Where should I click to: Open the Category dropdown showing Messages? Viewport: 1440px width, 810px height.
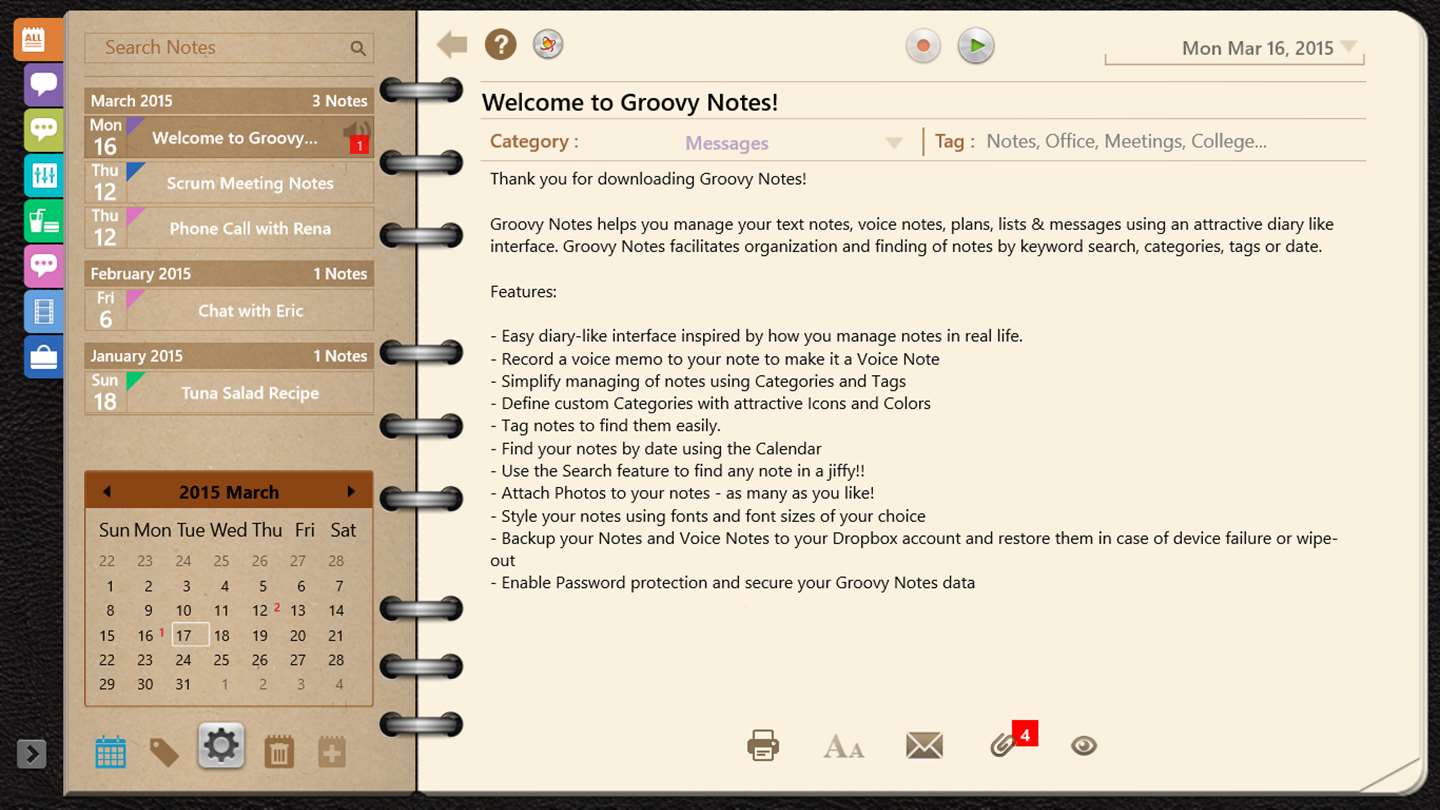click(x=794, y=143)
